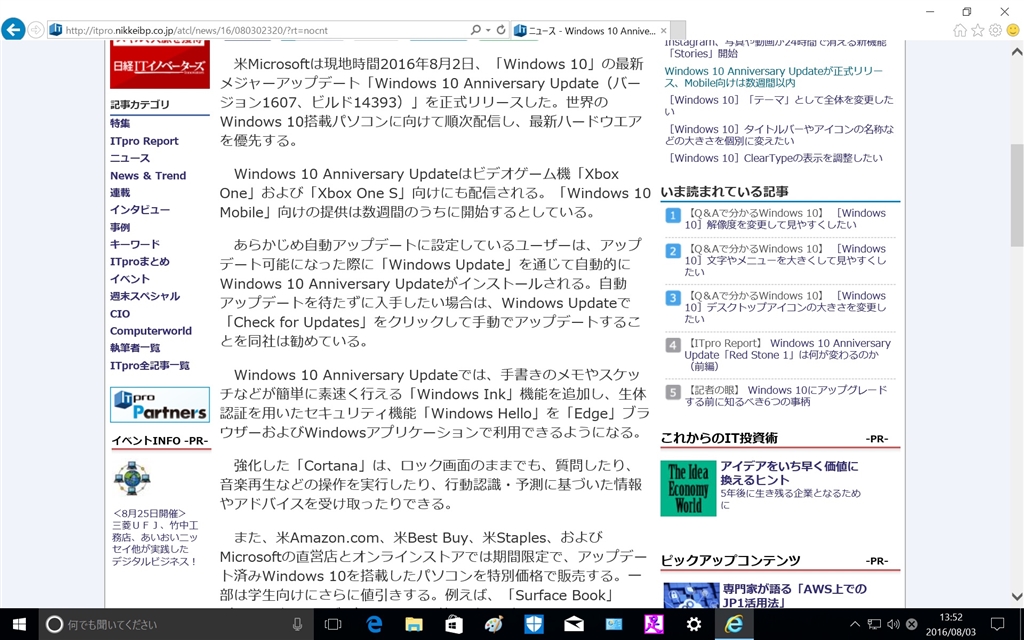The image size is (1024, 640).
Task: Open the 専門家が語る「AWS上でのJP1活用法」 link
Action: [795, 596]
